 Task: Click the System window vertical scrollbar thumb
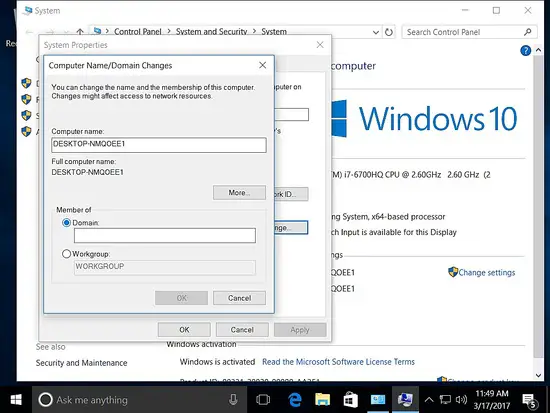pos(538,207)
